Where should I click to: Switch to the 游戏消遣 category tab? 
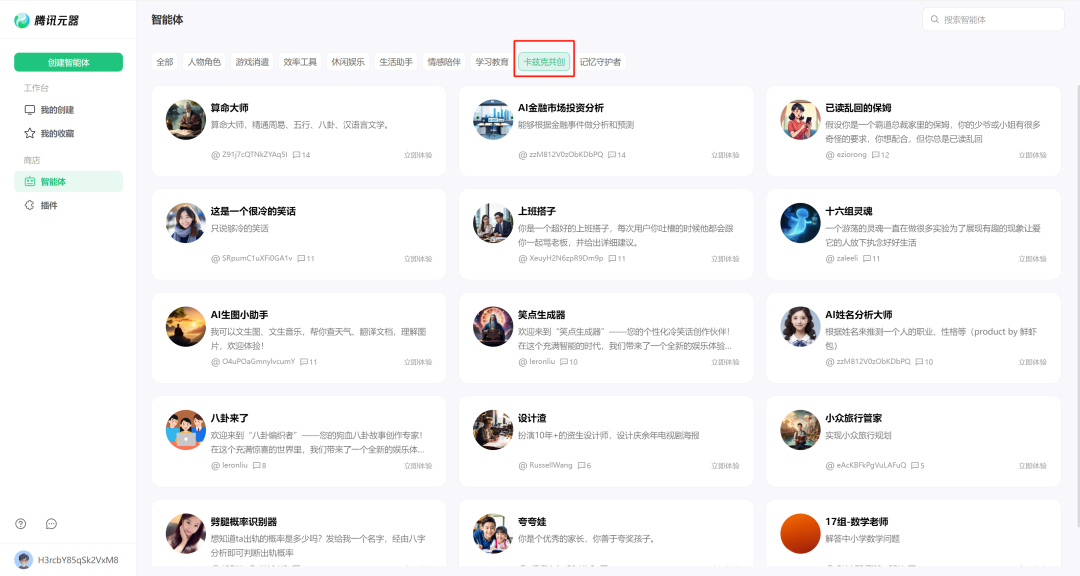coord(252,62)
